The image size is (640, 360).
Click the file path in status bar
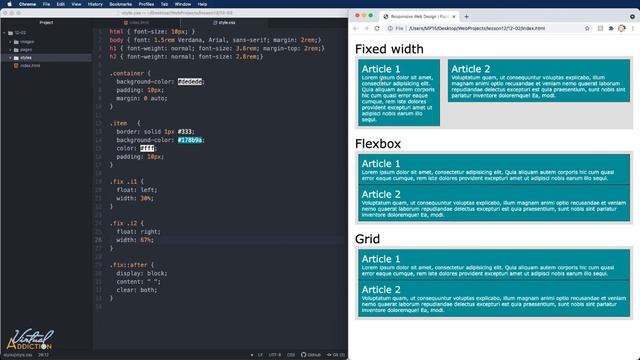pyautogui.click(x=18, y=355)
